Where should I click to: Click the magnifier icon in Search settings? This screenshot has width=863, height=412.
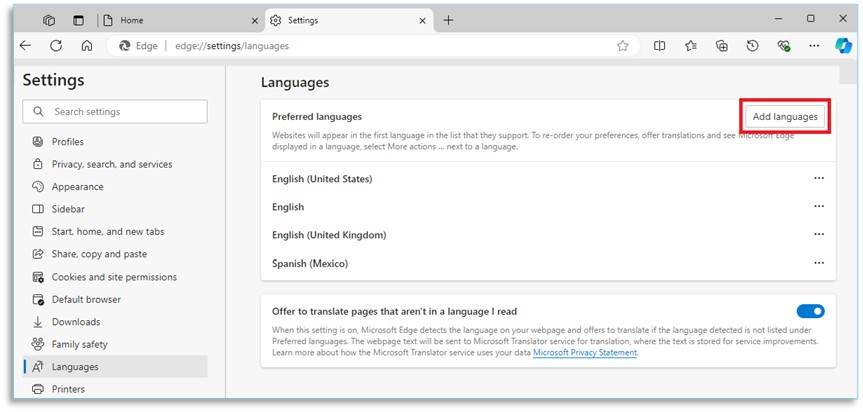38,112
